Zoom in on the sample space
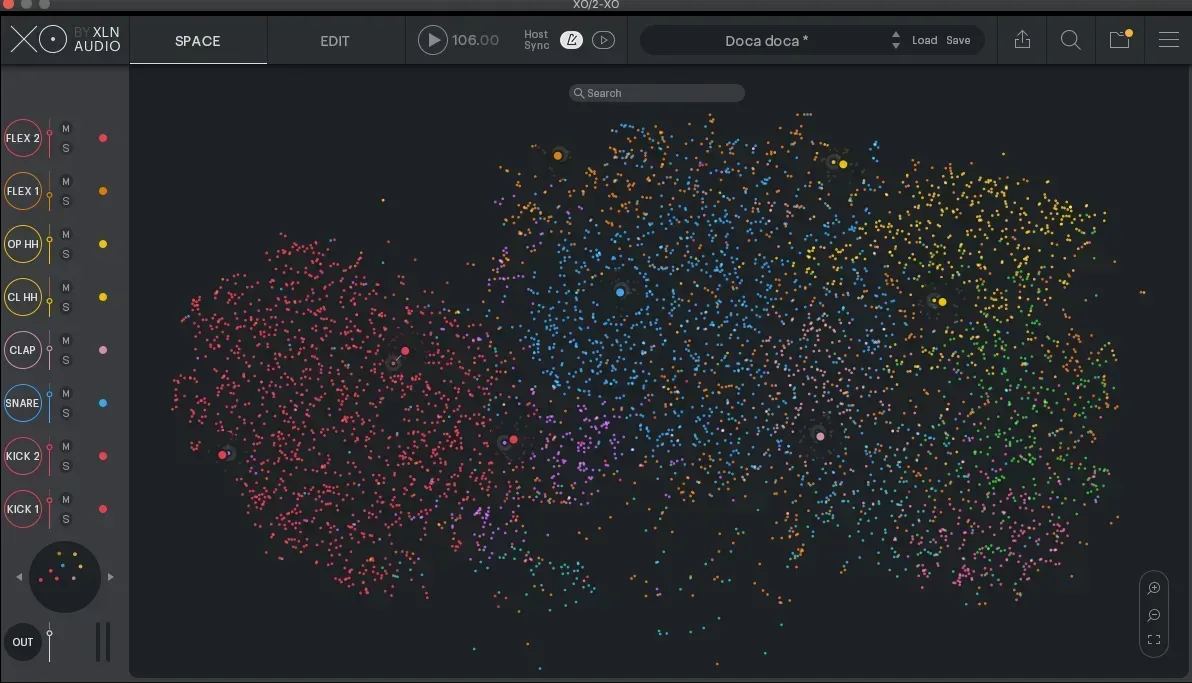Image resolution: width=1192 pixels, height=683 pixels. [1154, 588]
